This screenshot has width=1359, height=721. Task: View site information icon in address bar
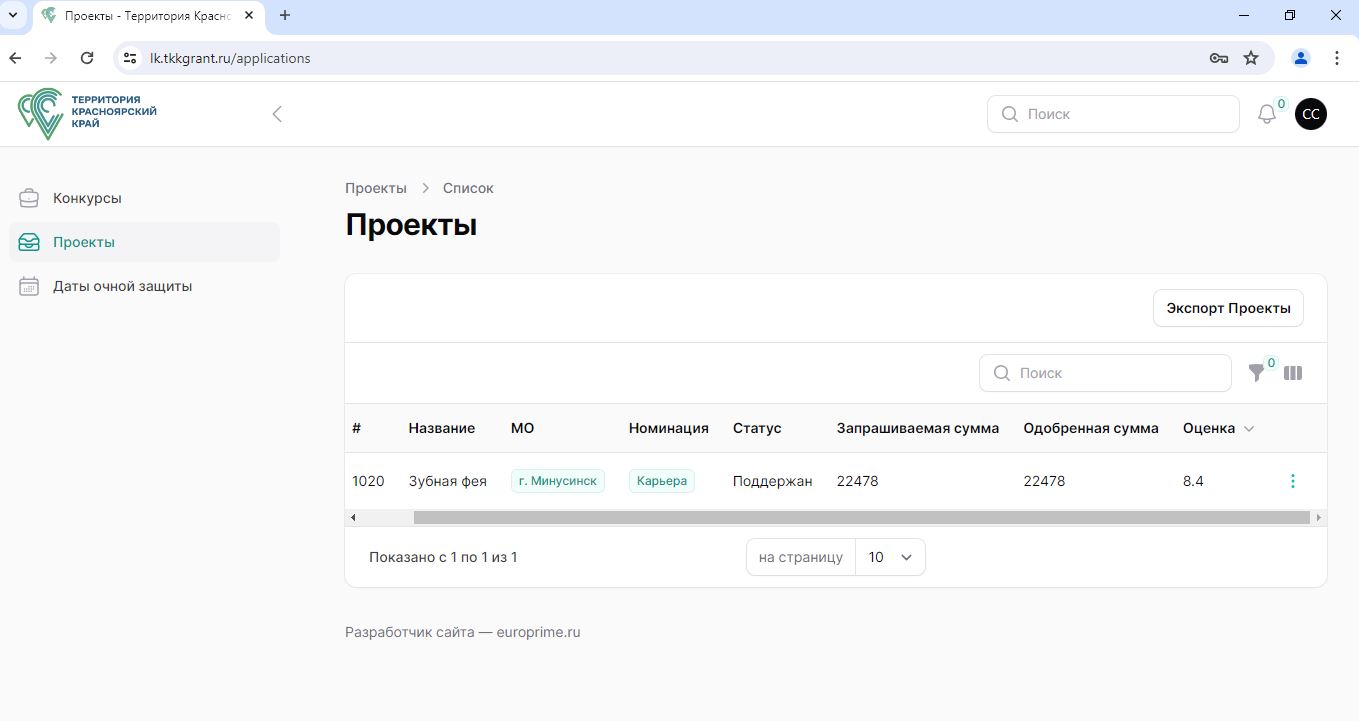click(129, 58)
